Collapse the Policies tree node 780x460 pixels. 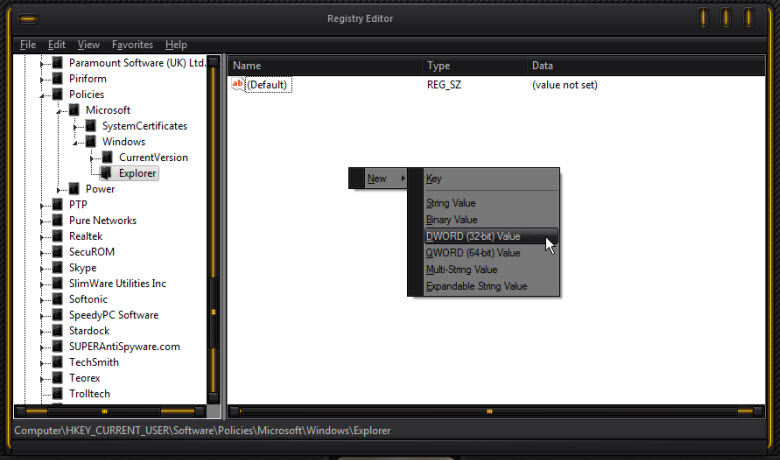point(42,95)
